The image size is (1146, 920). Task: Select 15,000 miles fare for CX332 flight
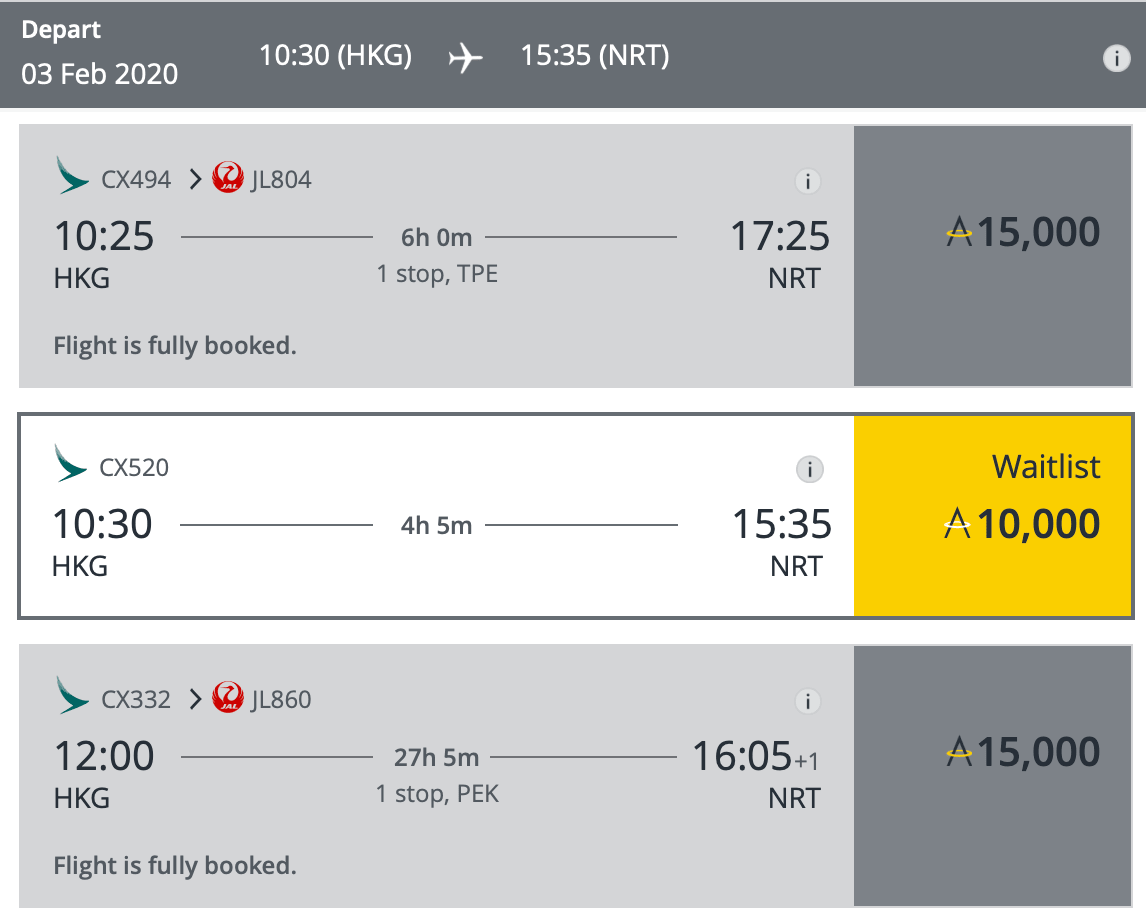point(993,776)
